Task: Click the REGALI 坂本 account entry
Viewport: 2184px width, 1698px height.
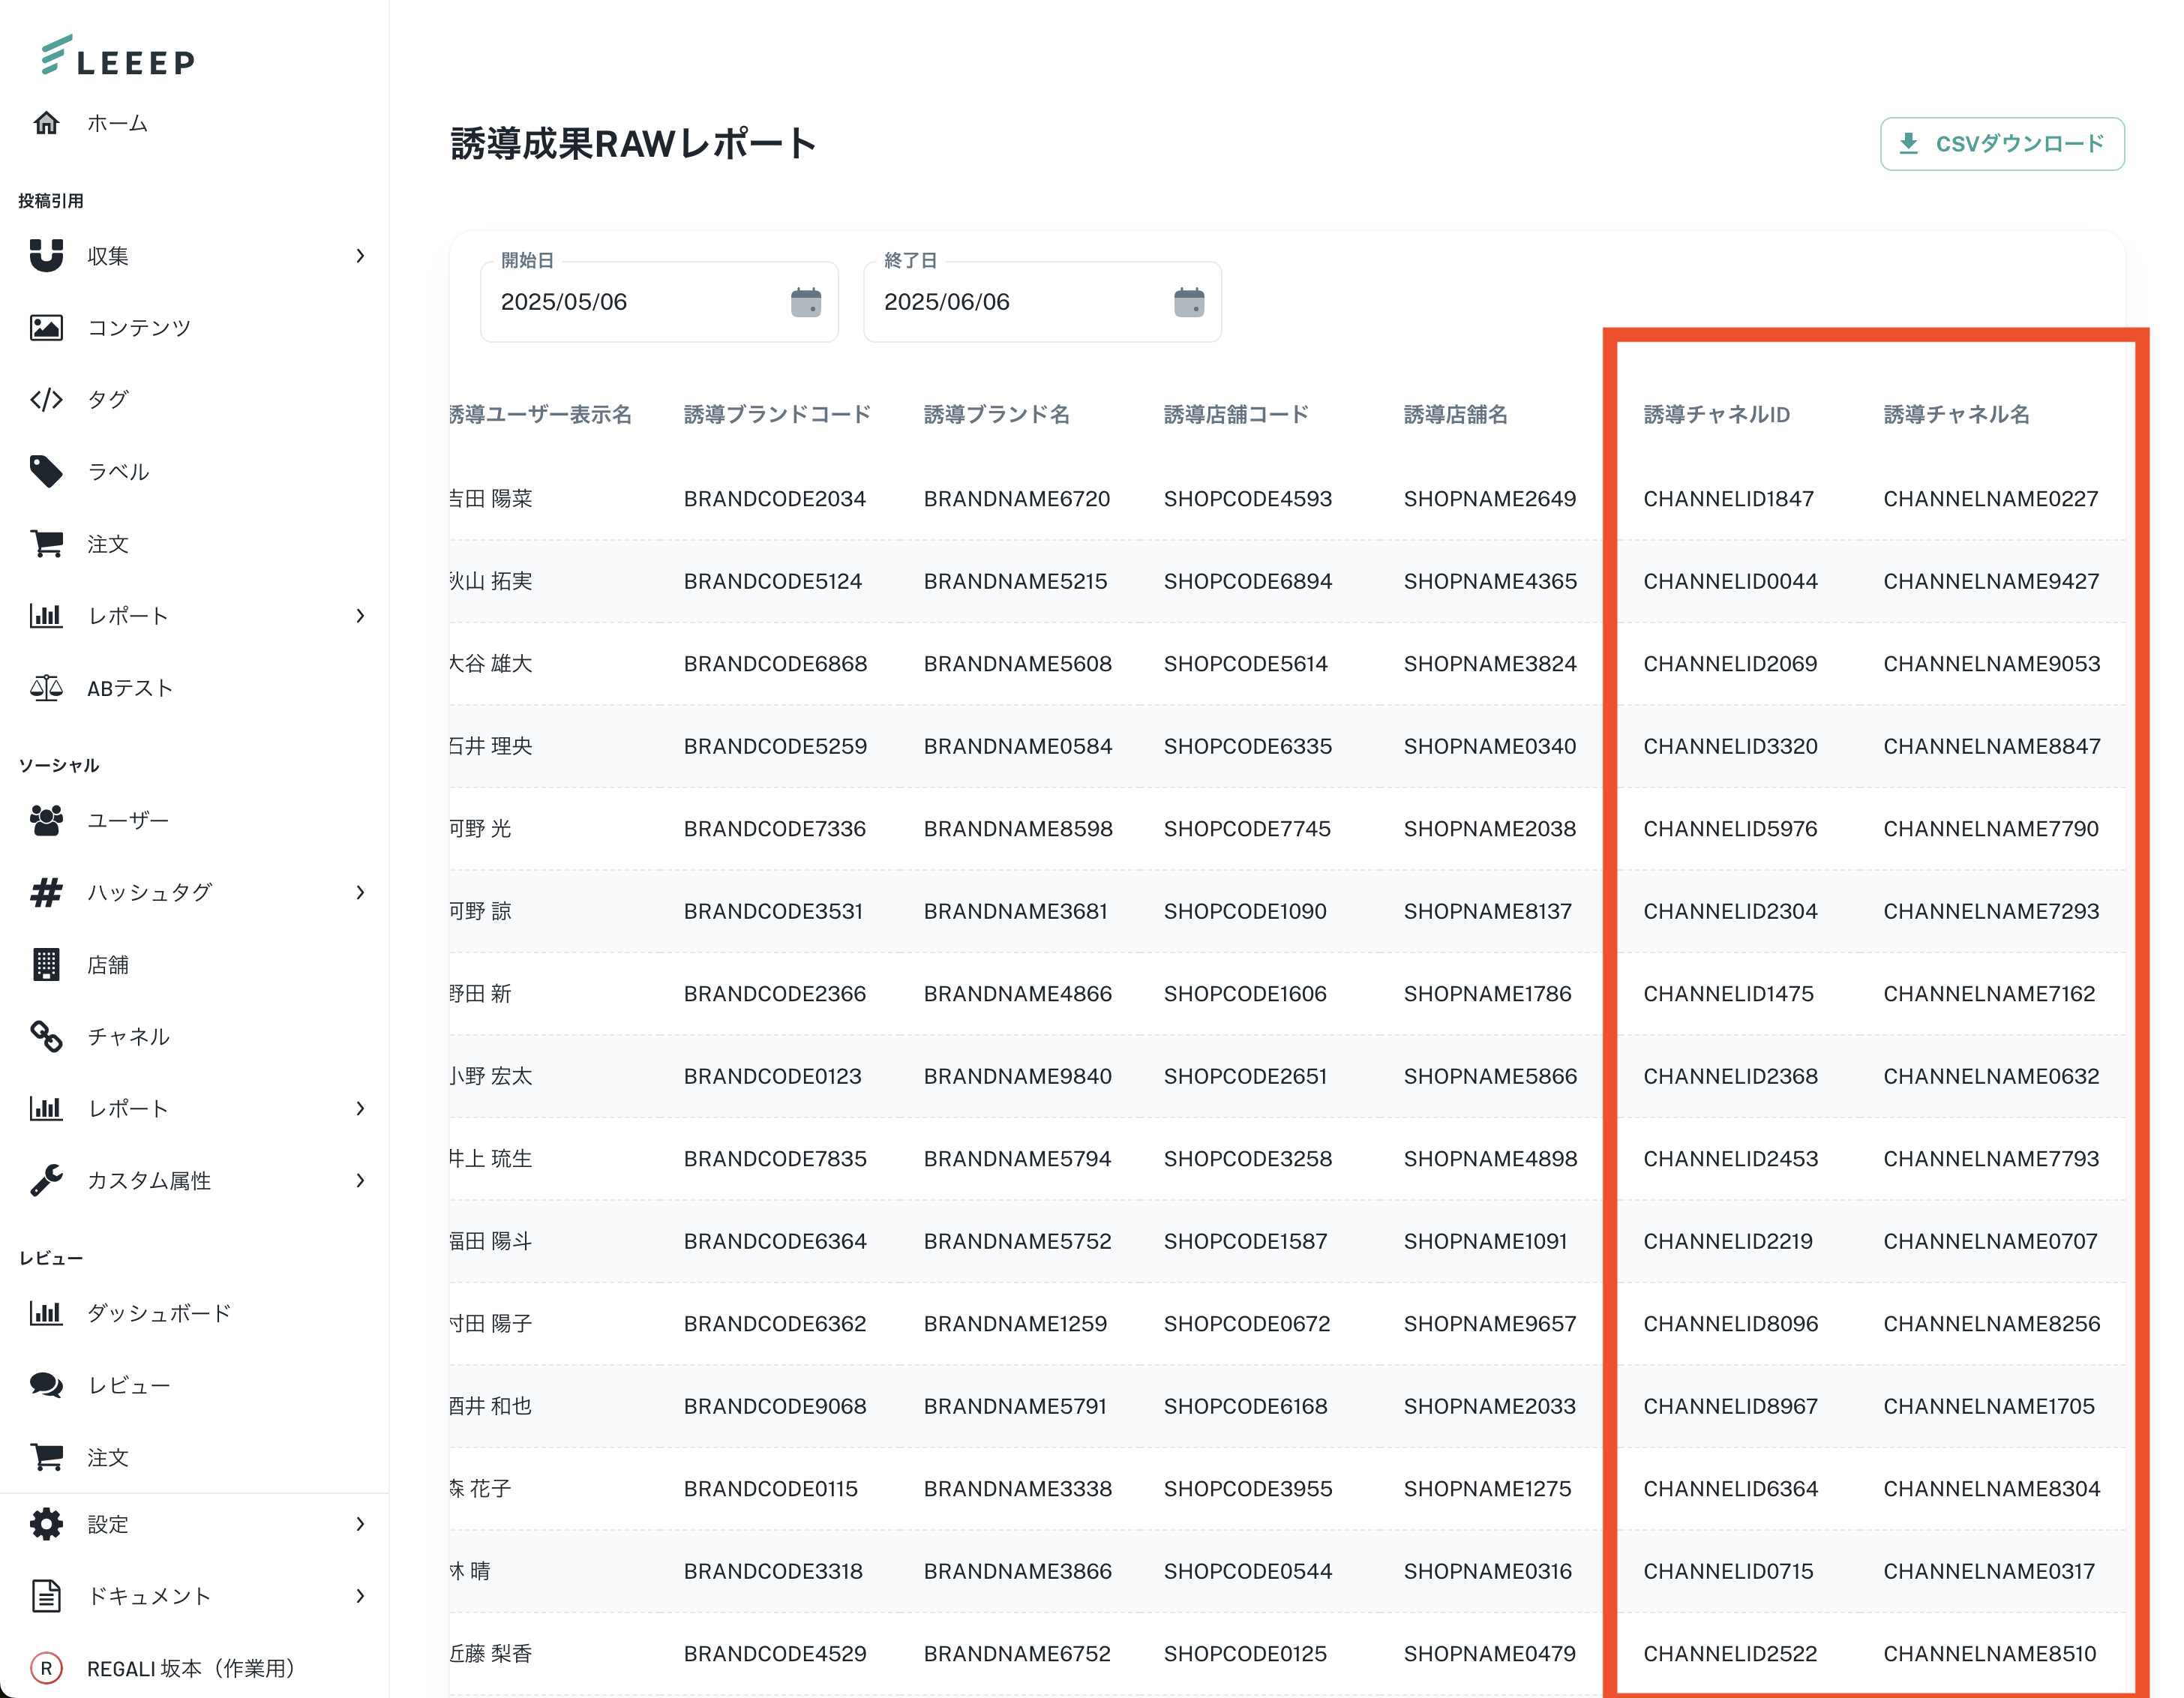Action: pyautogui.click(x=190, y=1668)
